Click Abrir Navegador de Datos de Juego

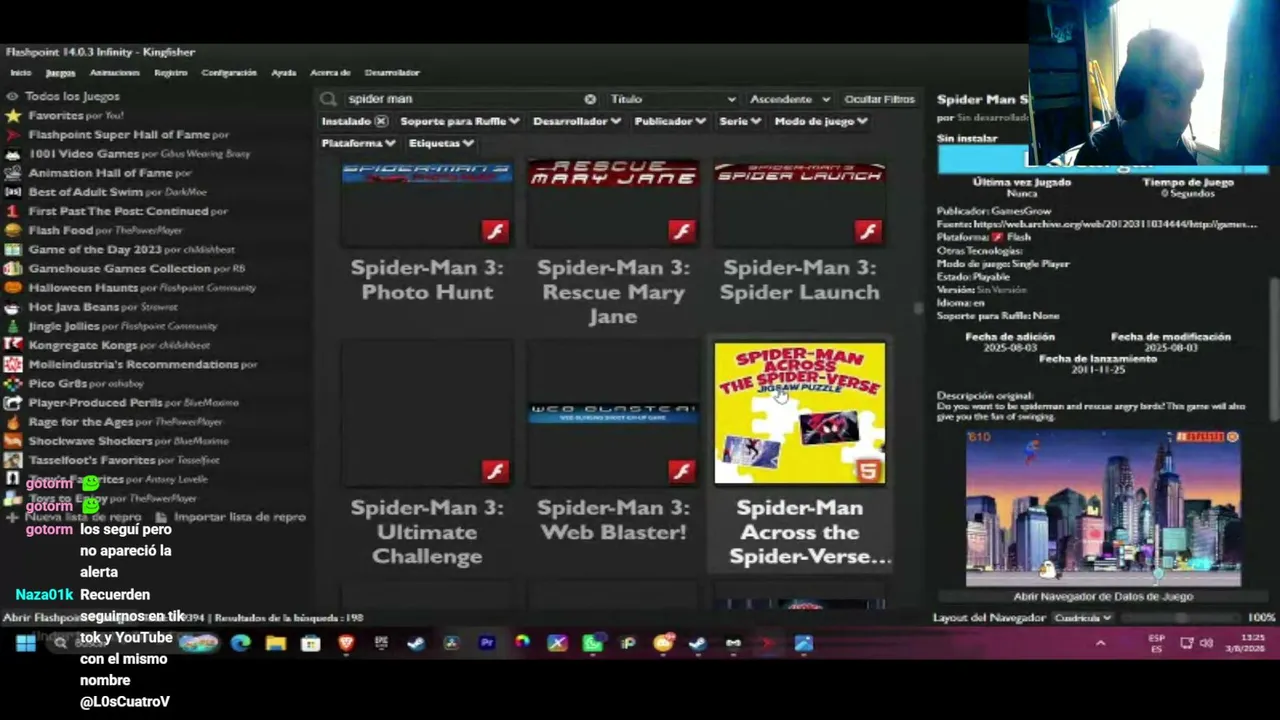coord(1103,596)
